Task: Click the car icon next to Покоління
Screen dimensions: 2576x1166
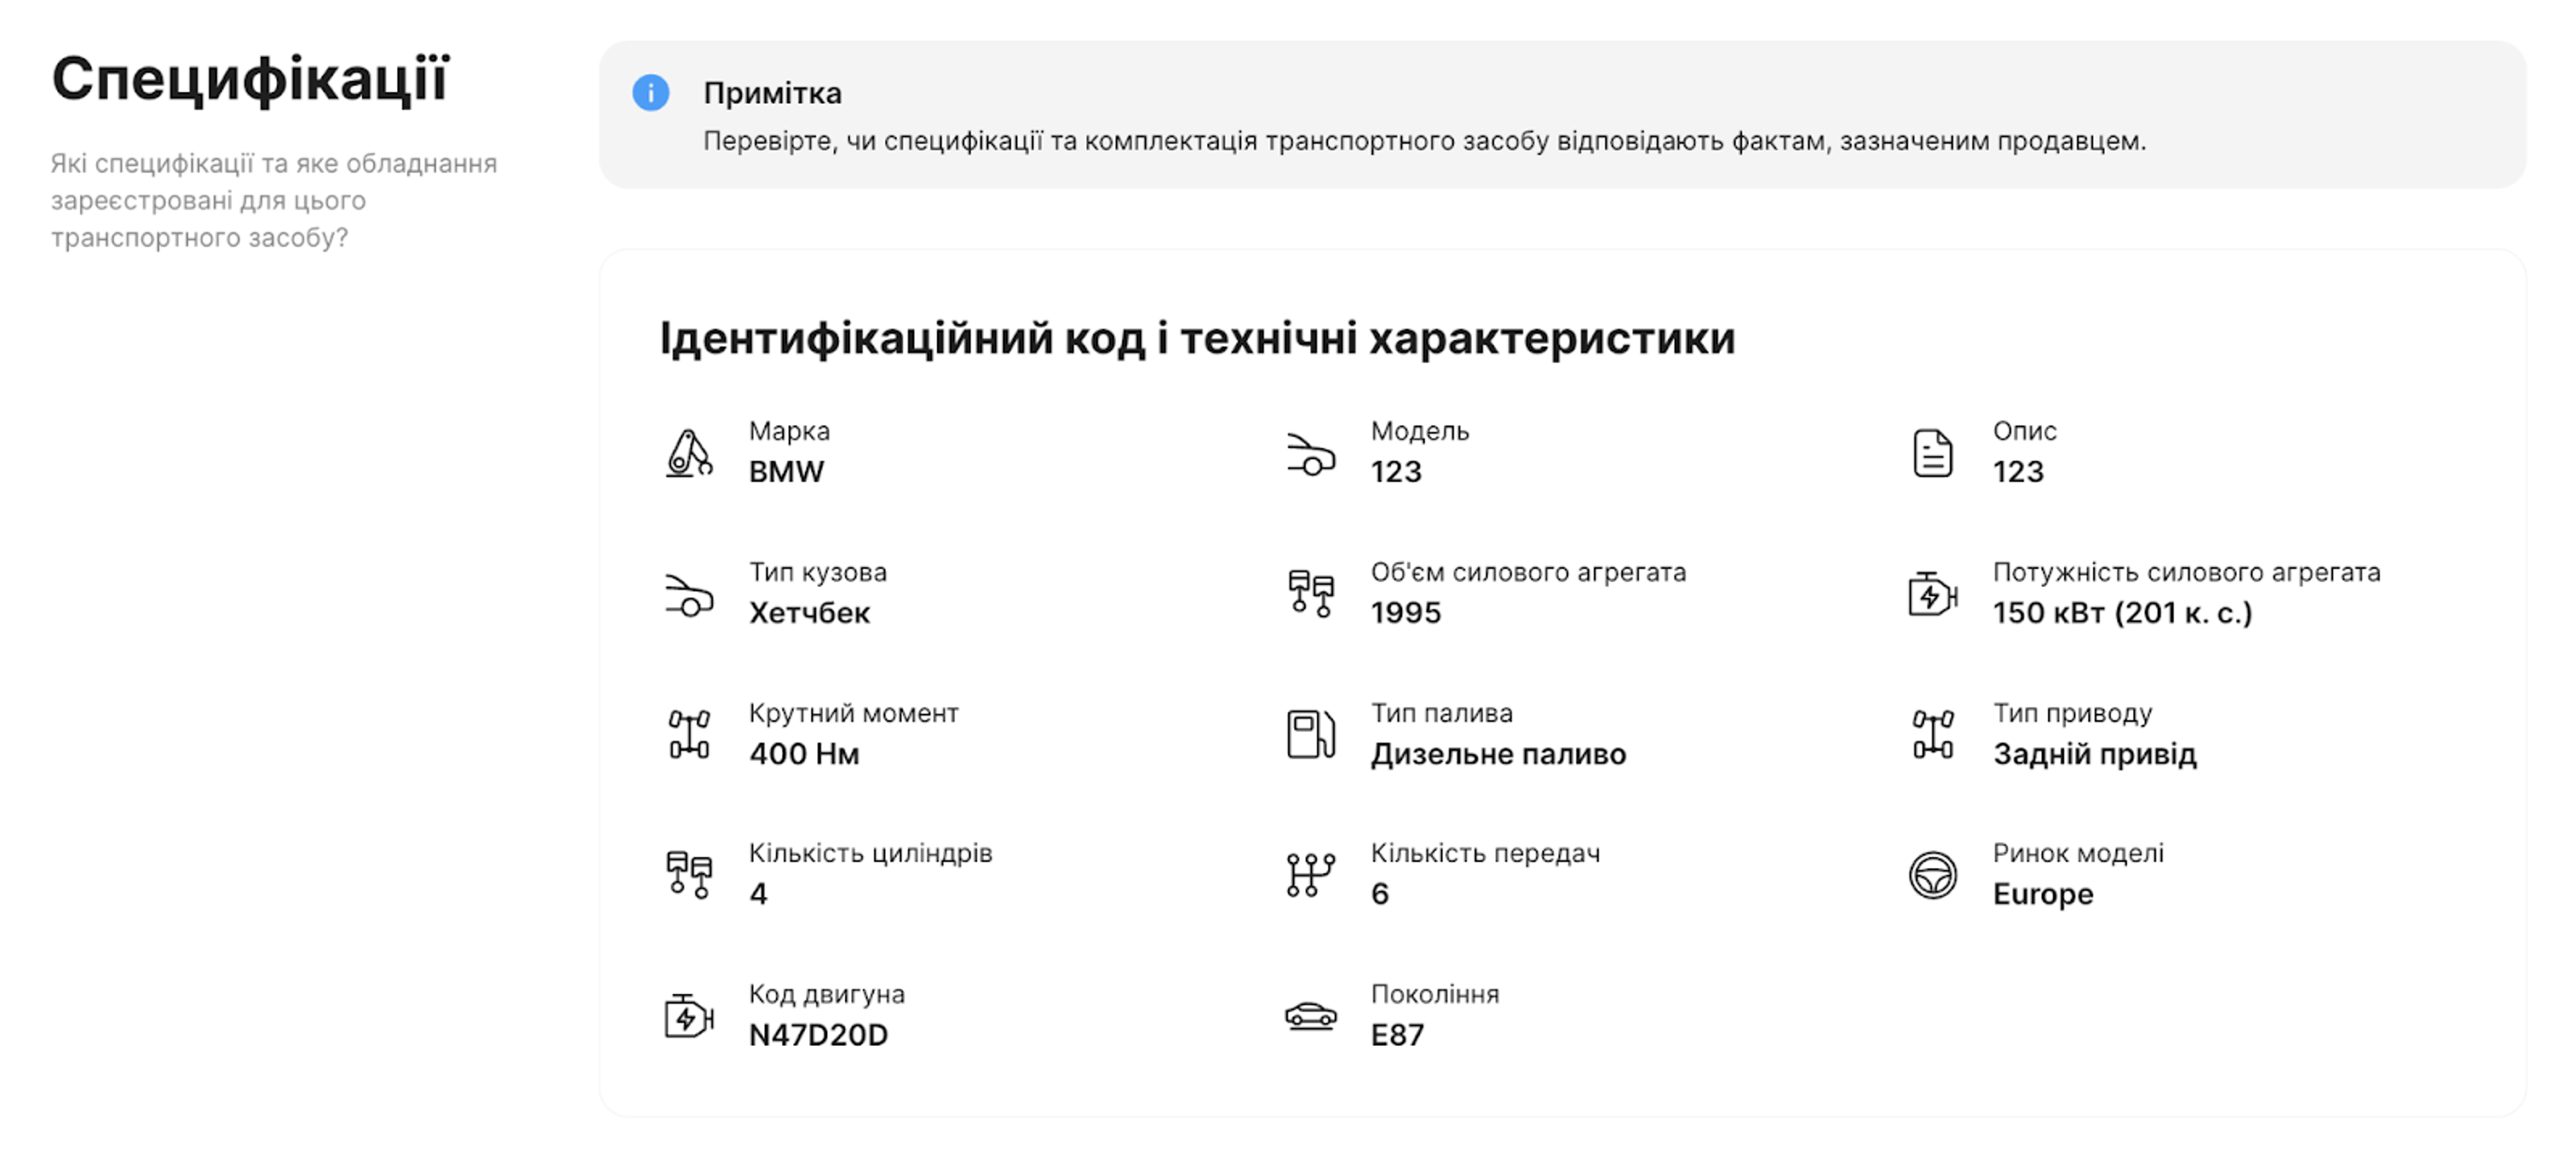Action: [x=1311, y=1016]
